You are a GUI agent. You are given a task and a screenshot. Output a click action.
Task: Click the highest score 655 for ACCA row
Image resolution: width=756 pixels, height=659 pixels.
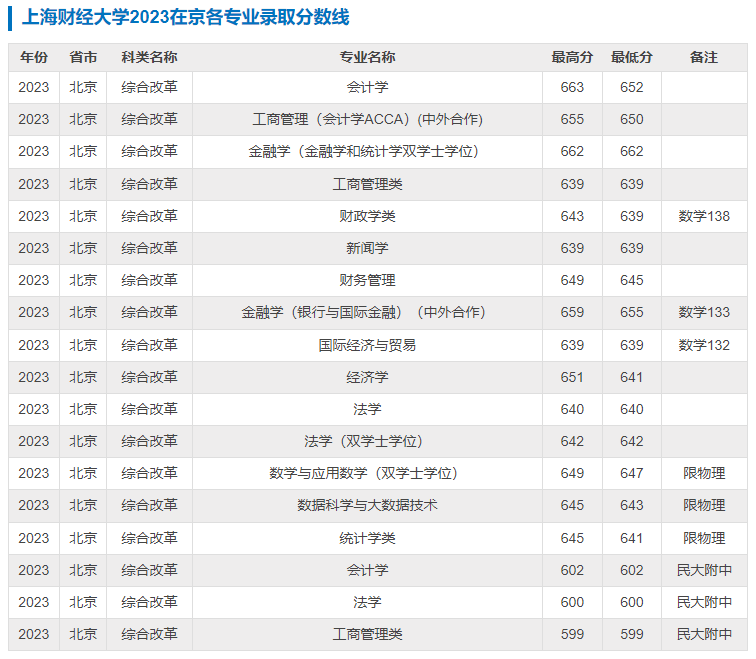point(572,119)
